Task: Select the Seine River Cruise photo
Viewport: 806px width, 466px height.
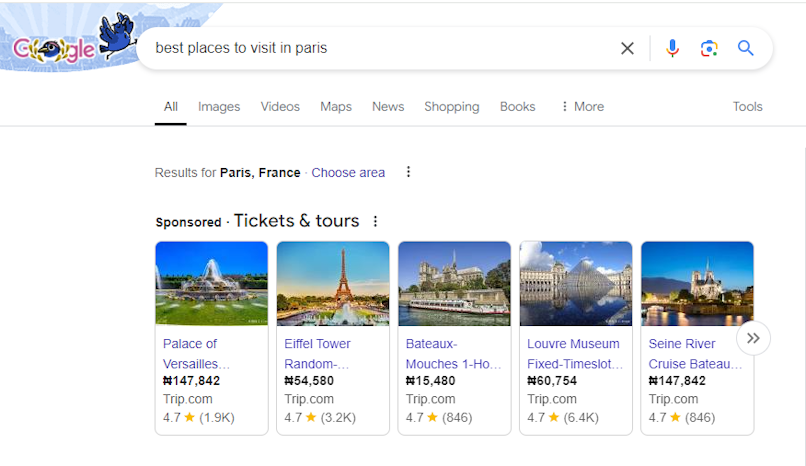Action: tap(697, 284)
